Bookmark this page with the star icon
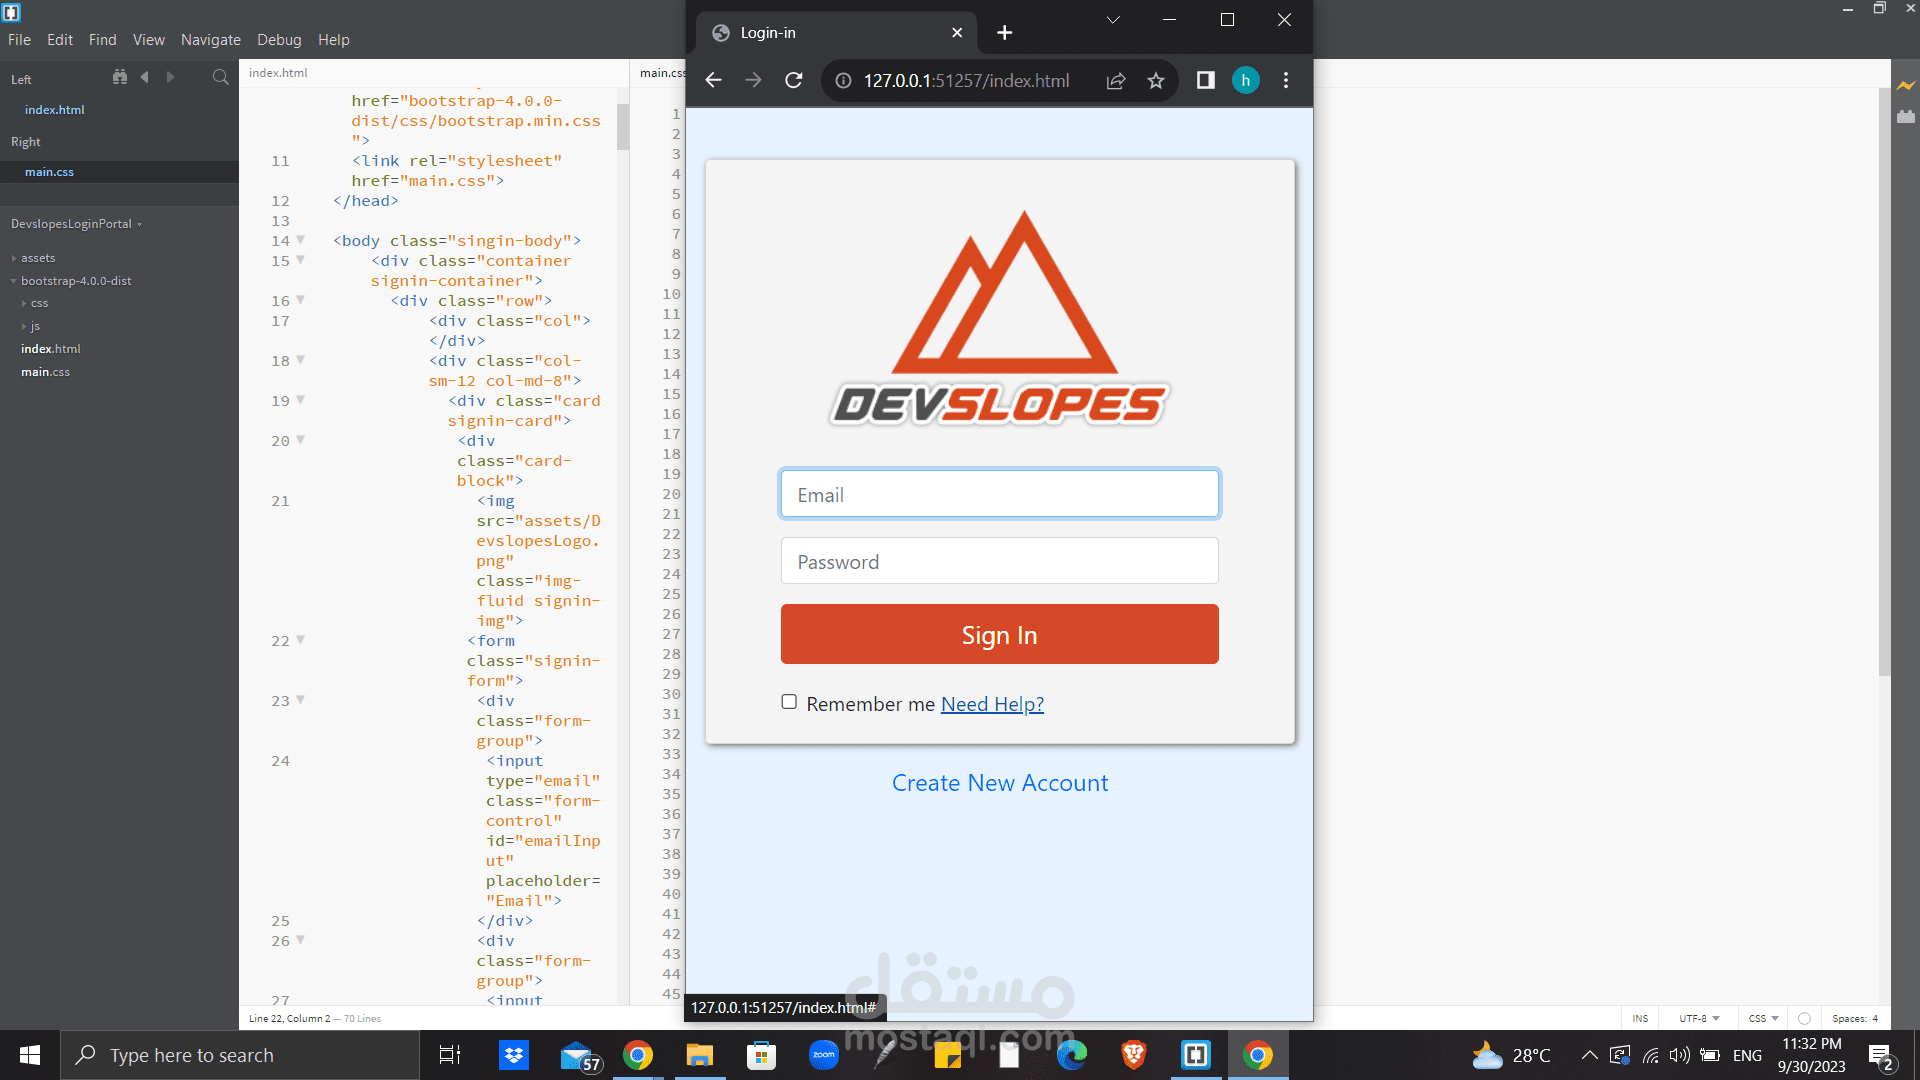The image size is (1920, 1080). pyautogui.click(x=1156, y=80)
